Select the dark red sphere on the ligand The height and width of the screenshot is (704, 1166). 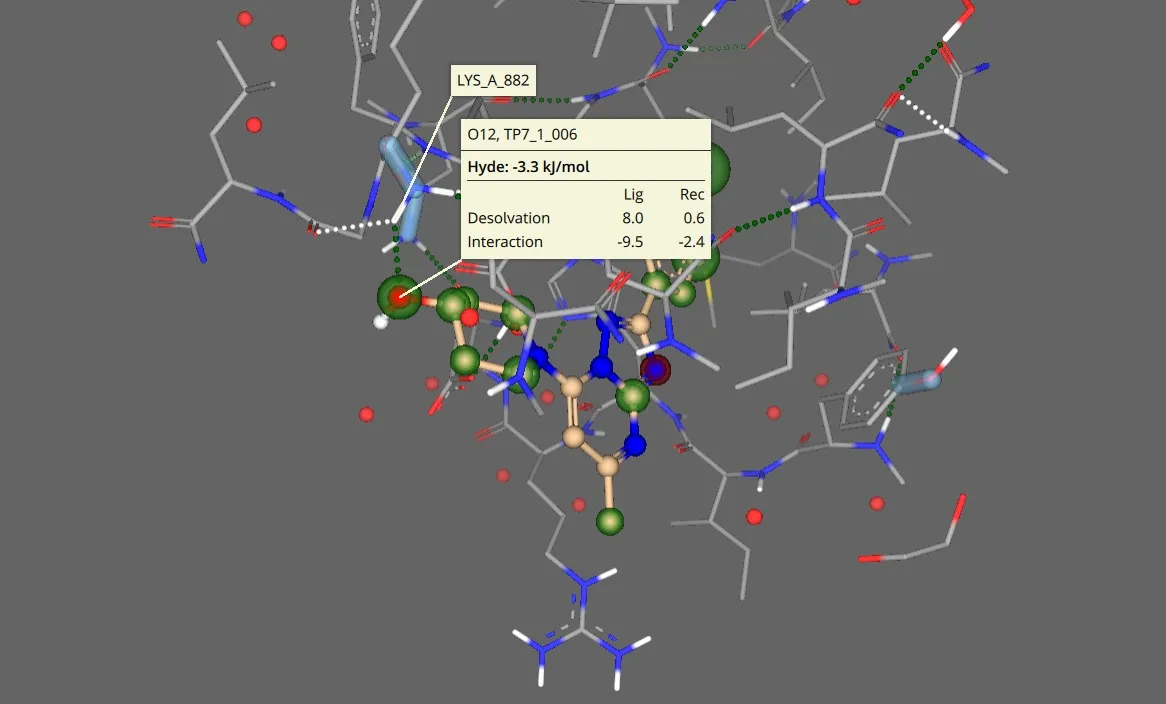[655, 369]
